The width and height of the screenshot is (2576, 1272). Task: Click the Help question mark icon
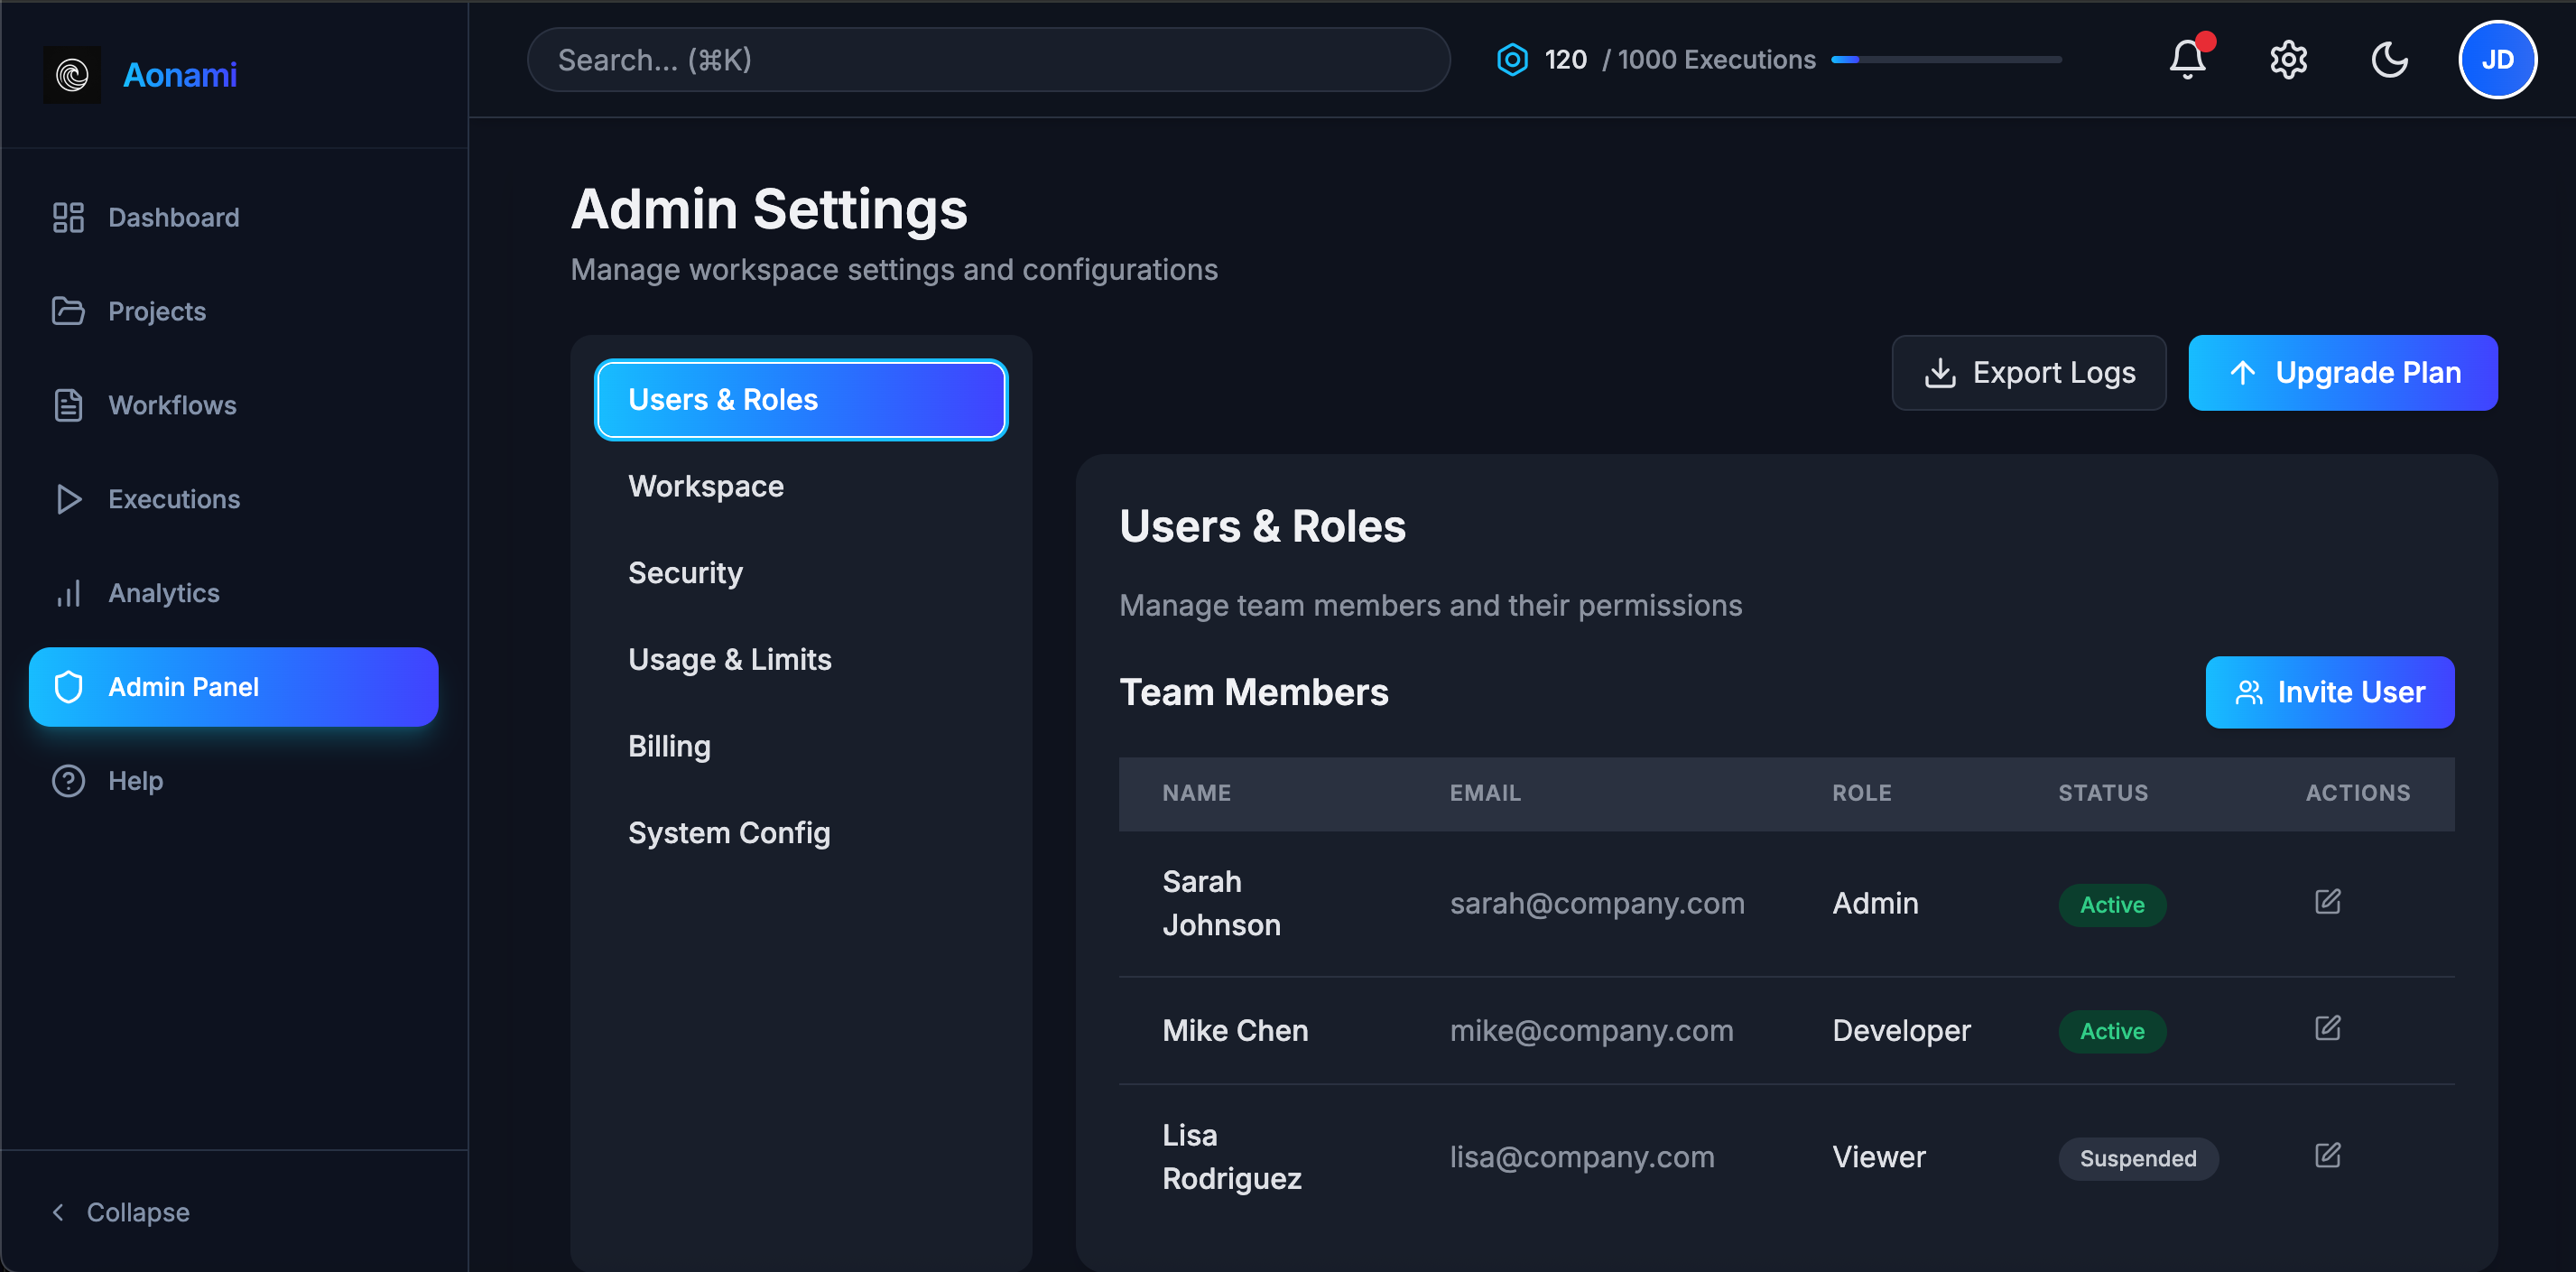point(68,781)
